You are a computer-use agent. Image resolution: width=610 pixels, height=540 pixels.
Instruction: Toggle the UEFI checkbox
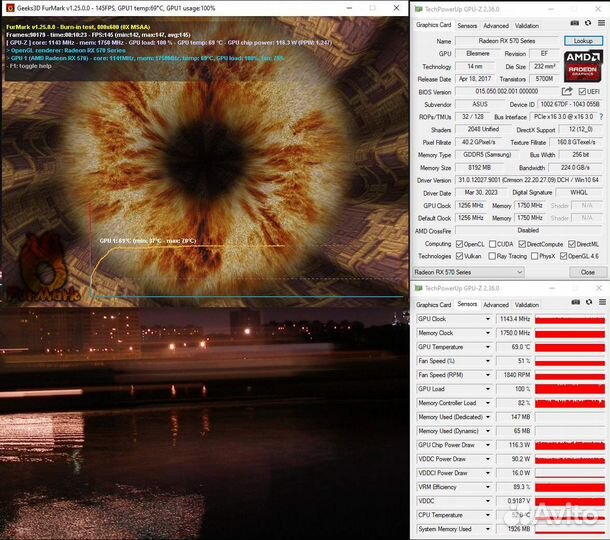coord(582,91)
